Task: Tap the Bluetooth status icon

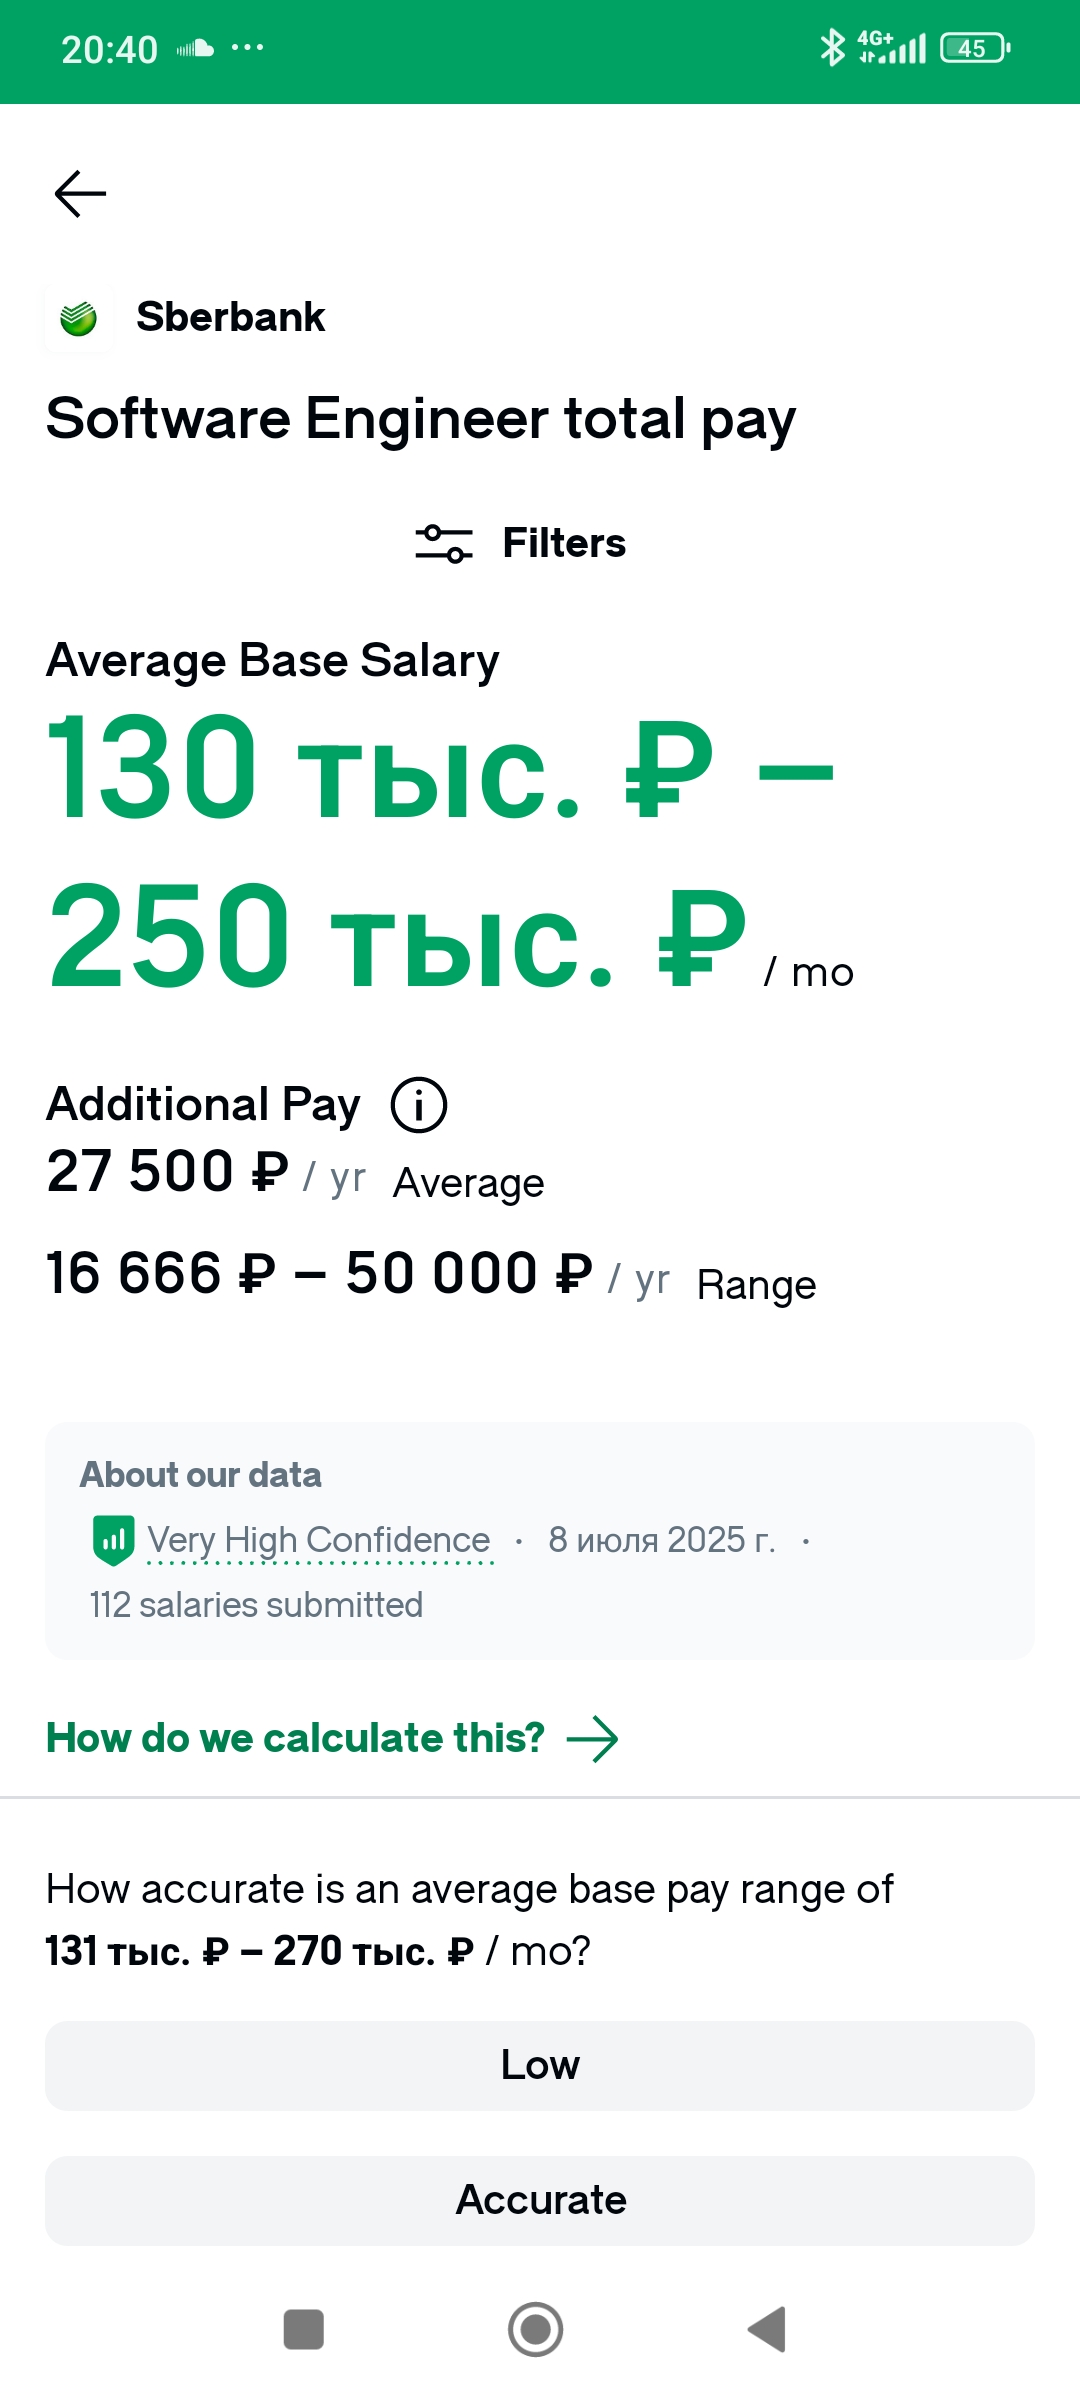Action: (x=831, y=47)
